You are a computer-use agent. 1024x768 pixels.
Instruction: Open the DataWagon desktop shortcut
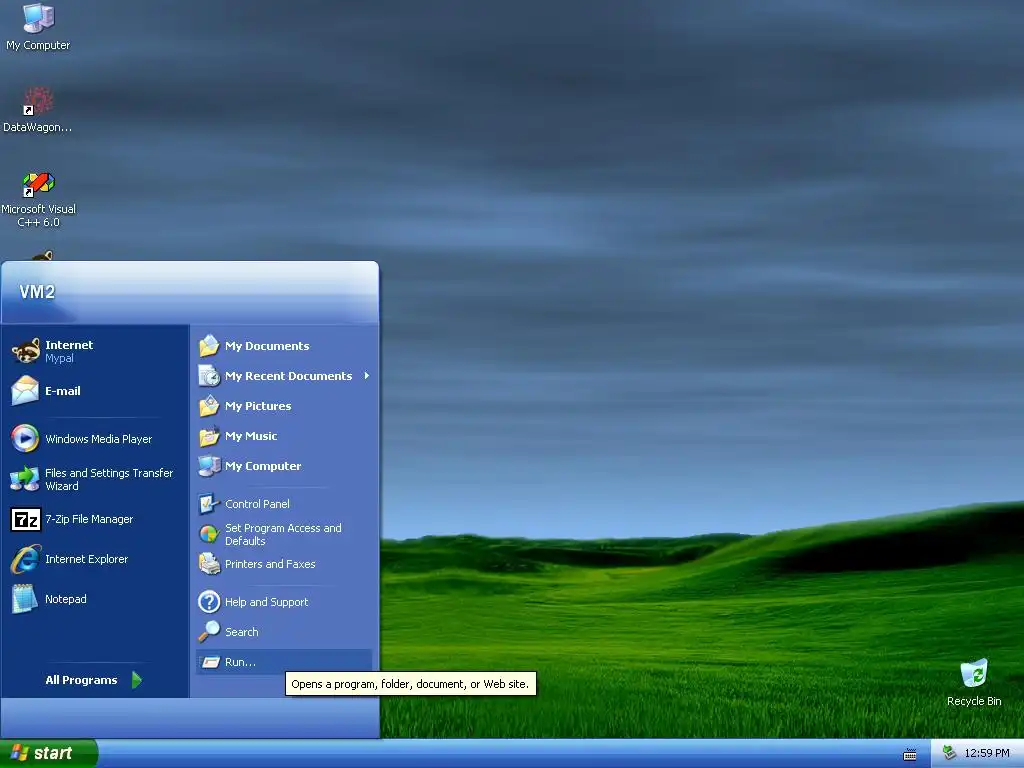[38, 110]
